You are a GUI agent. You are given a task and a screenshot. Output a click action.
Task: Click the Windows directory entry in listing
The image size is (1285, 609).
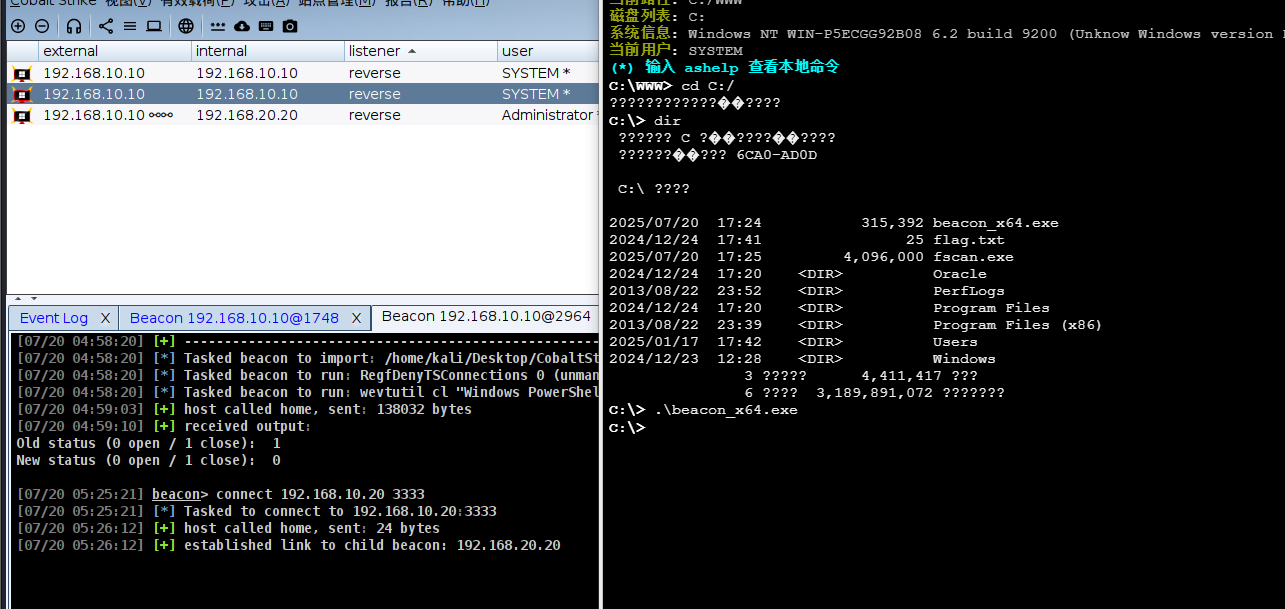click(964, 359)
